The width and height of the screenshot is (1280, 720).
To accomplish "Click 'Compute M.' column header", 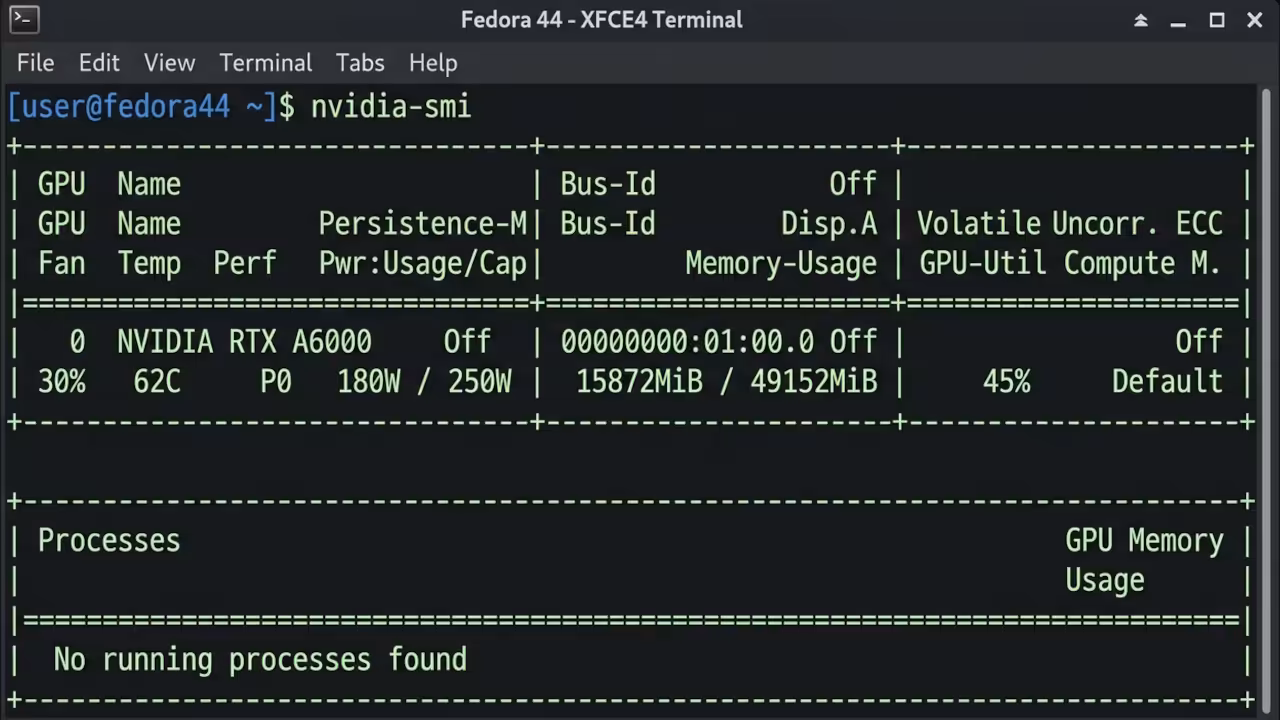I will (1142, 264).
